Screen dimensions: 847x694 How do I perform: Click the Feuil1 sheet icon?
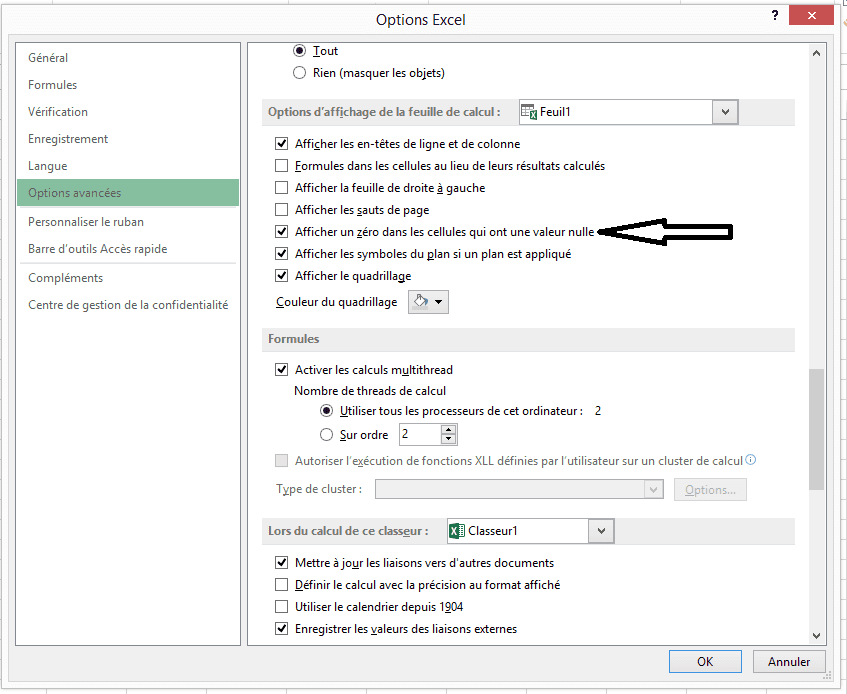tap(529, 112)
